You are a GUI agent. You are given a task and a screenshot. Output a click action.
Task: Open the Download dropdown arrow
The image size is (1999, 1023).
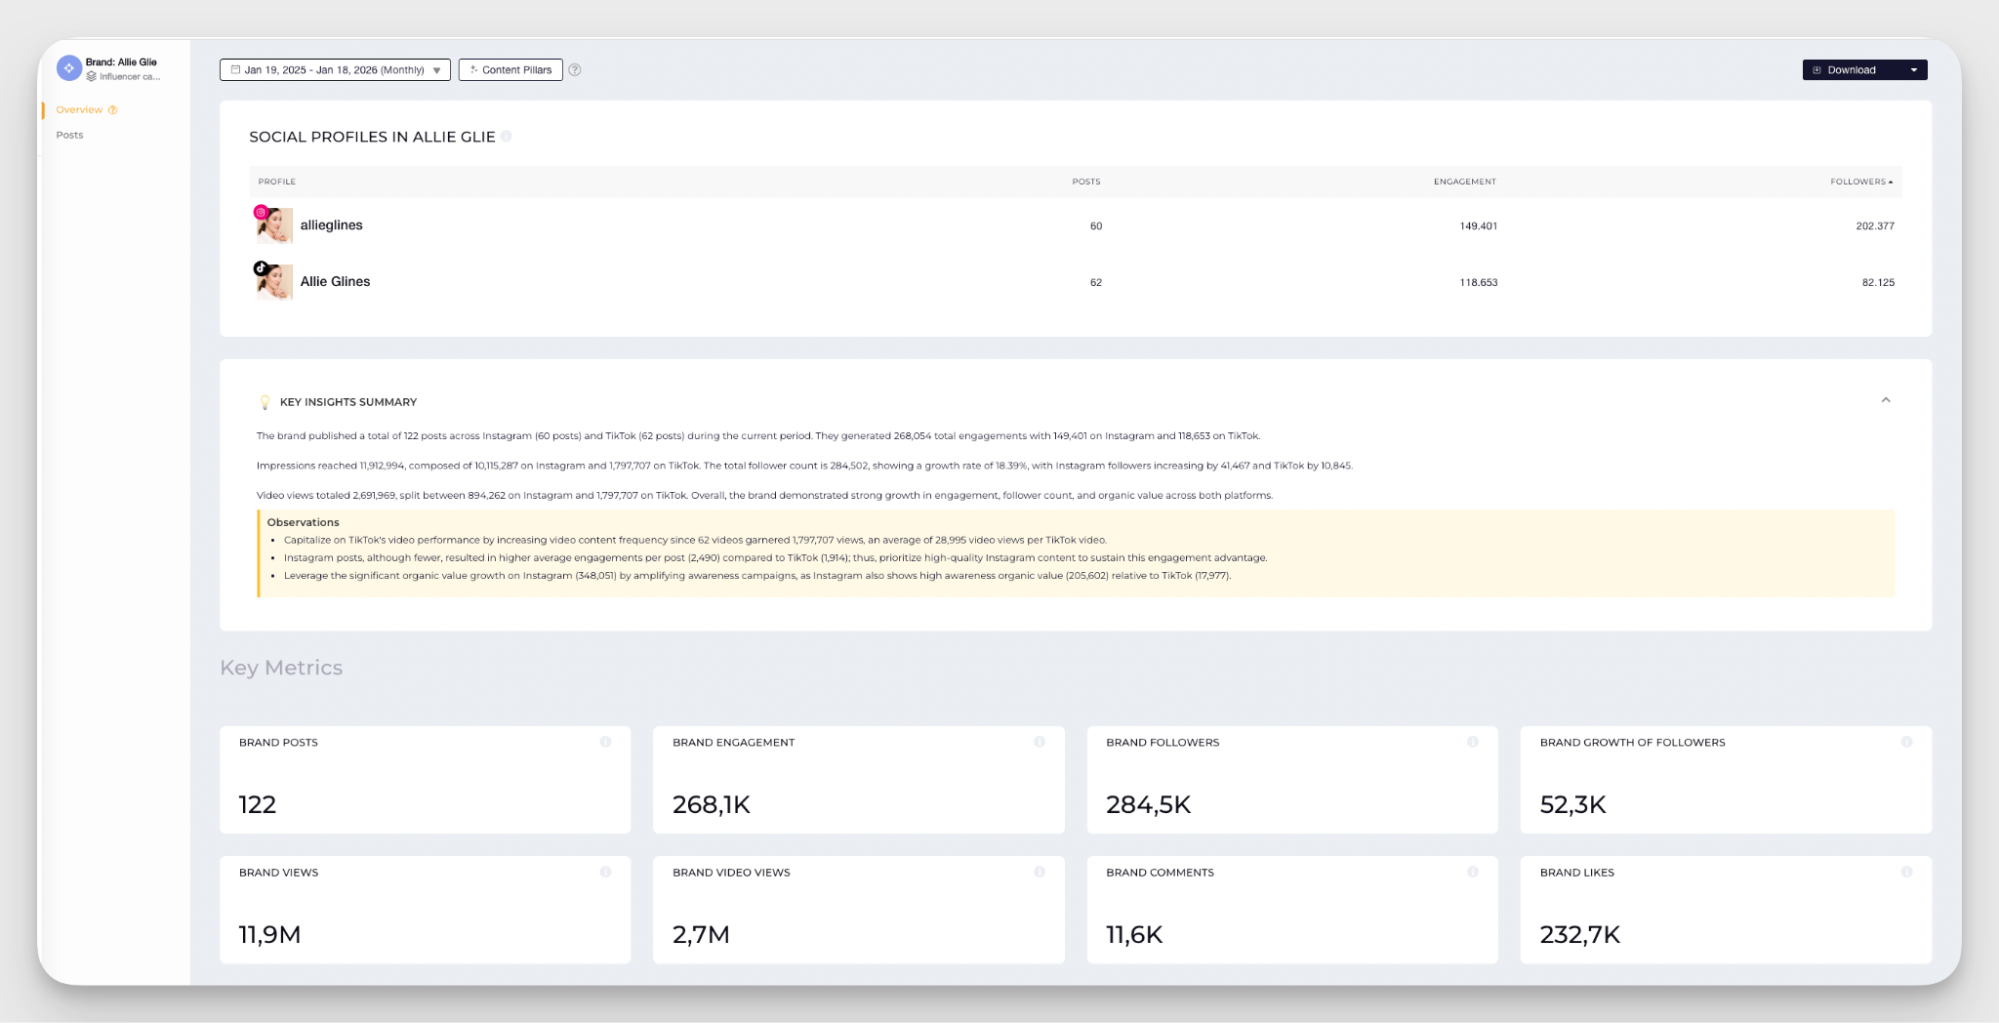pos(1913,70)
